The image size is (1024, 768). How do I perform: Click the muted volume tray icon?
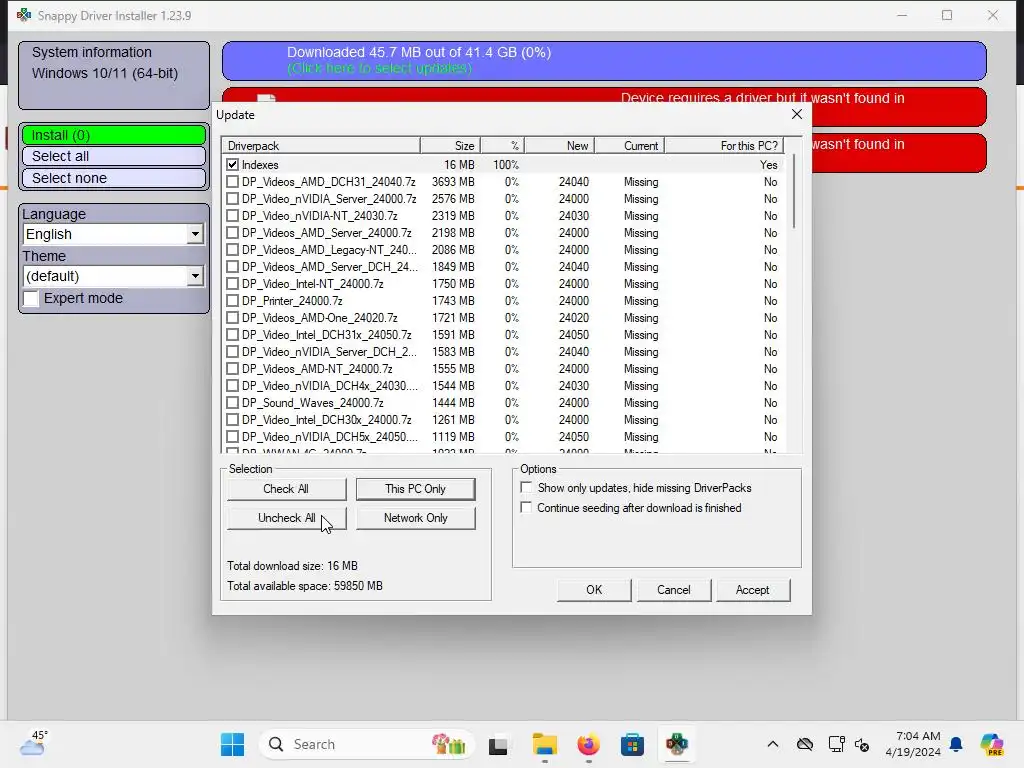[x=862, y=744]
